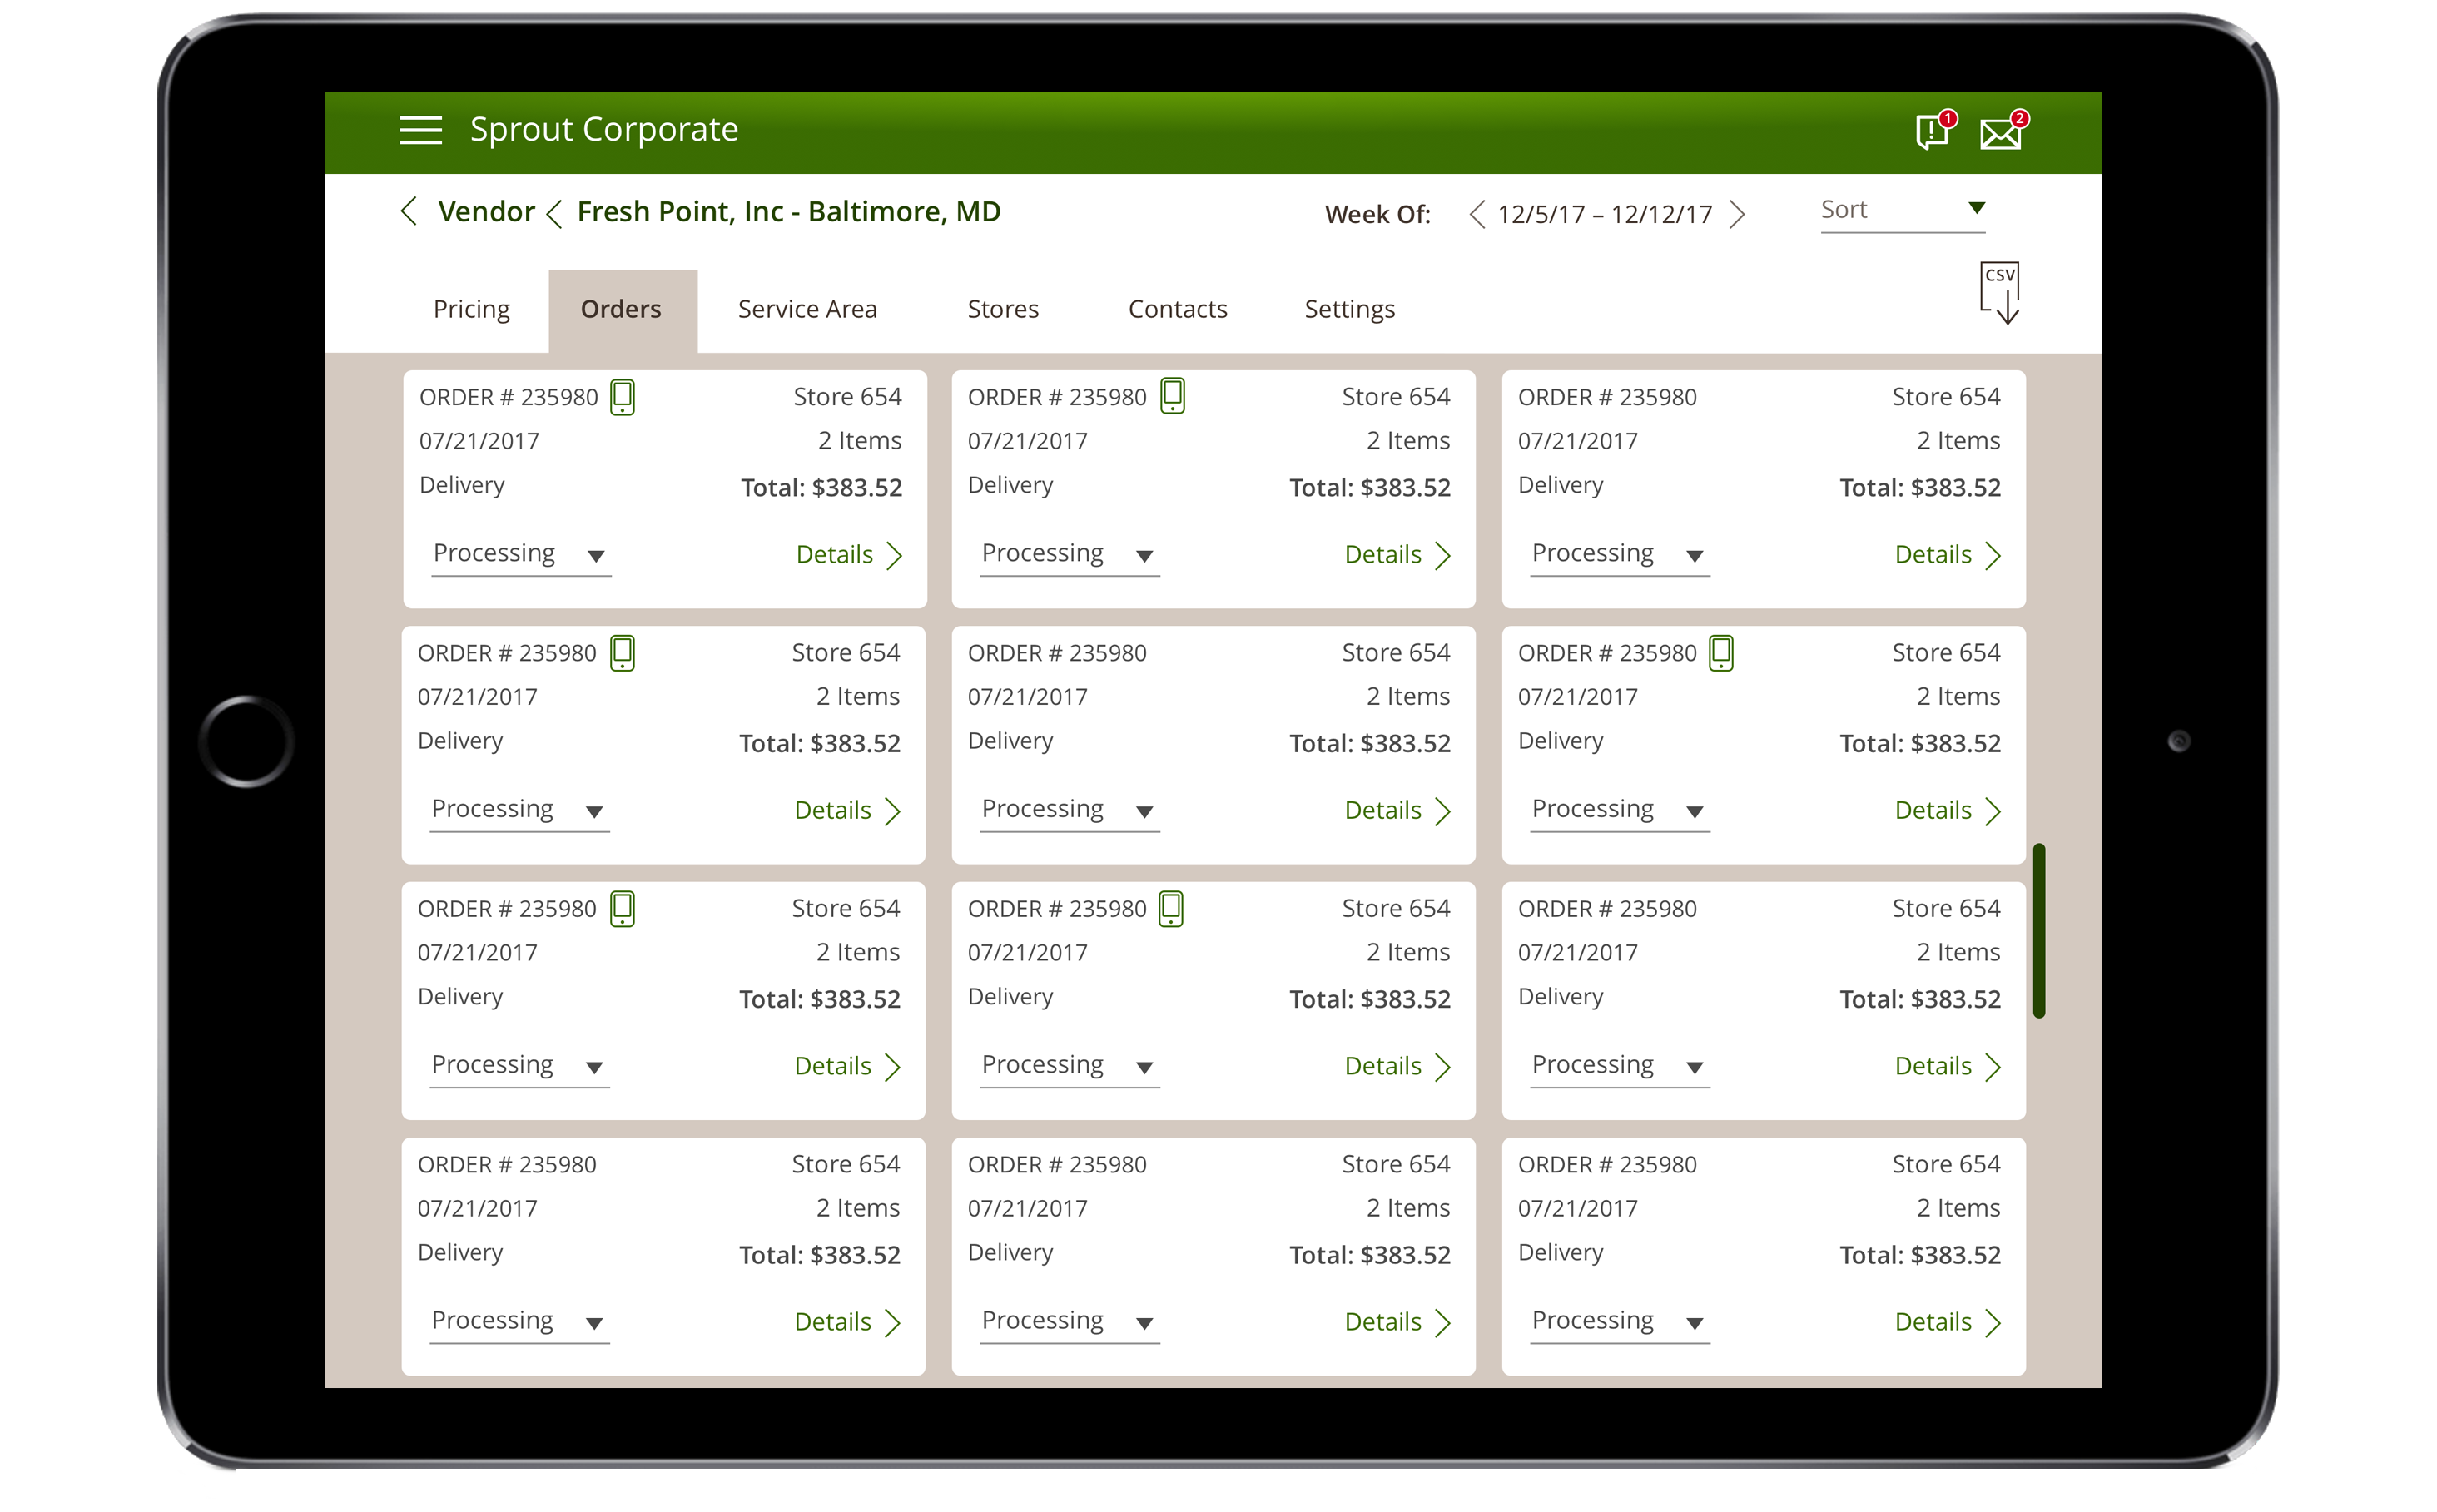This screenshot has height=1512, width=2437.
Task: Go to the Settings tab
Action: click(x=1349, y=310)
